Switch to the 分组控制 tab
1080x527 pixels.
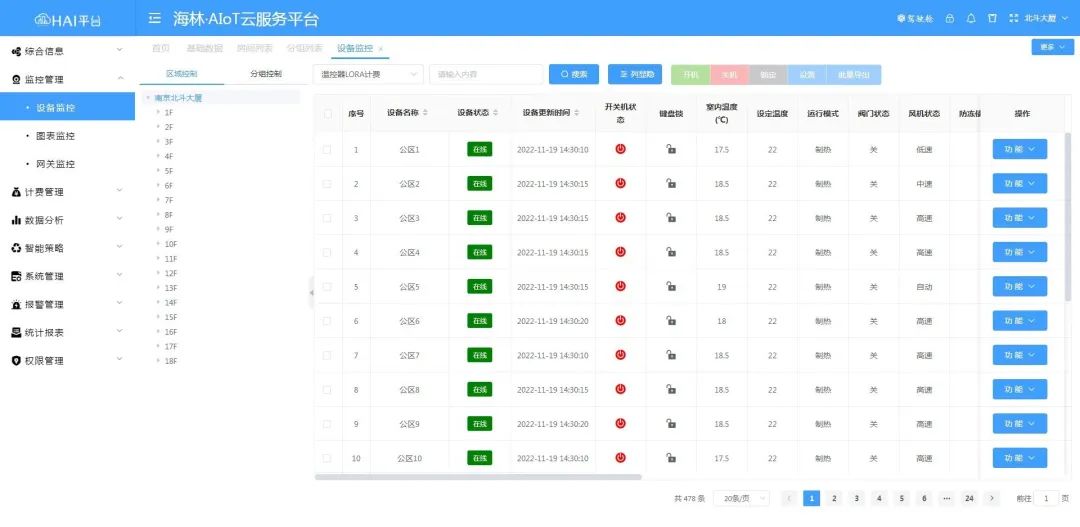click(266, 74)
